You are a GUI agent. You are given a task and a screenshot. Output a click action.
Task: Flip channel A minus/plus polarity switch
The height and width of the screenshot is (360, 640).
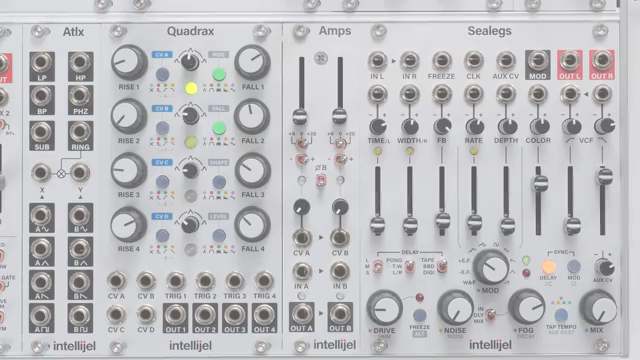[302, 159]
